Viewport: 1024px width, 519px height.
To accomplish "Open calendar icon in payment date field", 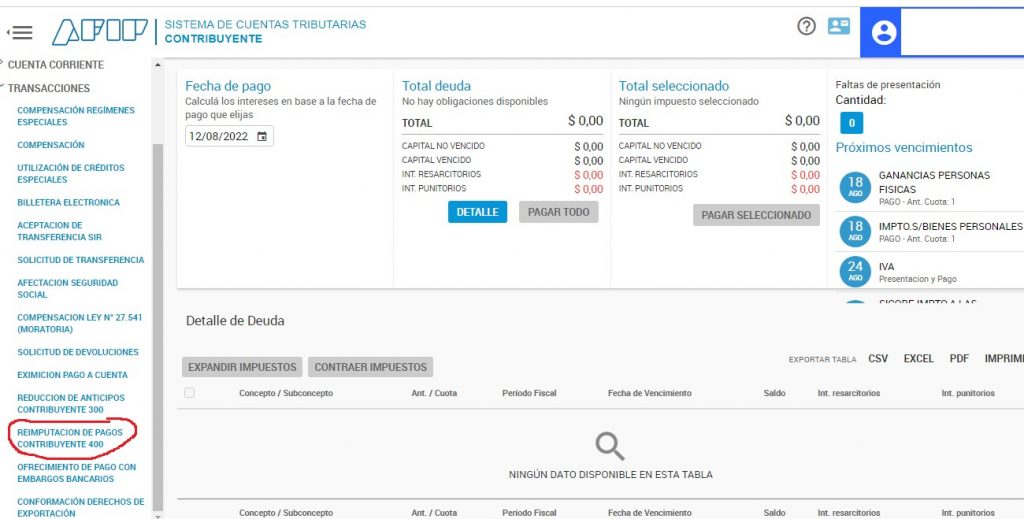I will [x=262, y=136].
